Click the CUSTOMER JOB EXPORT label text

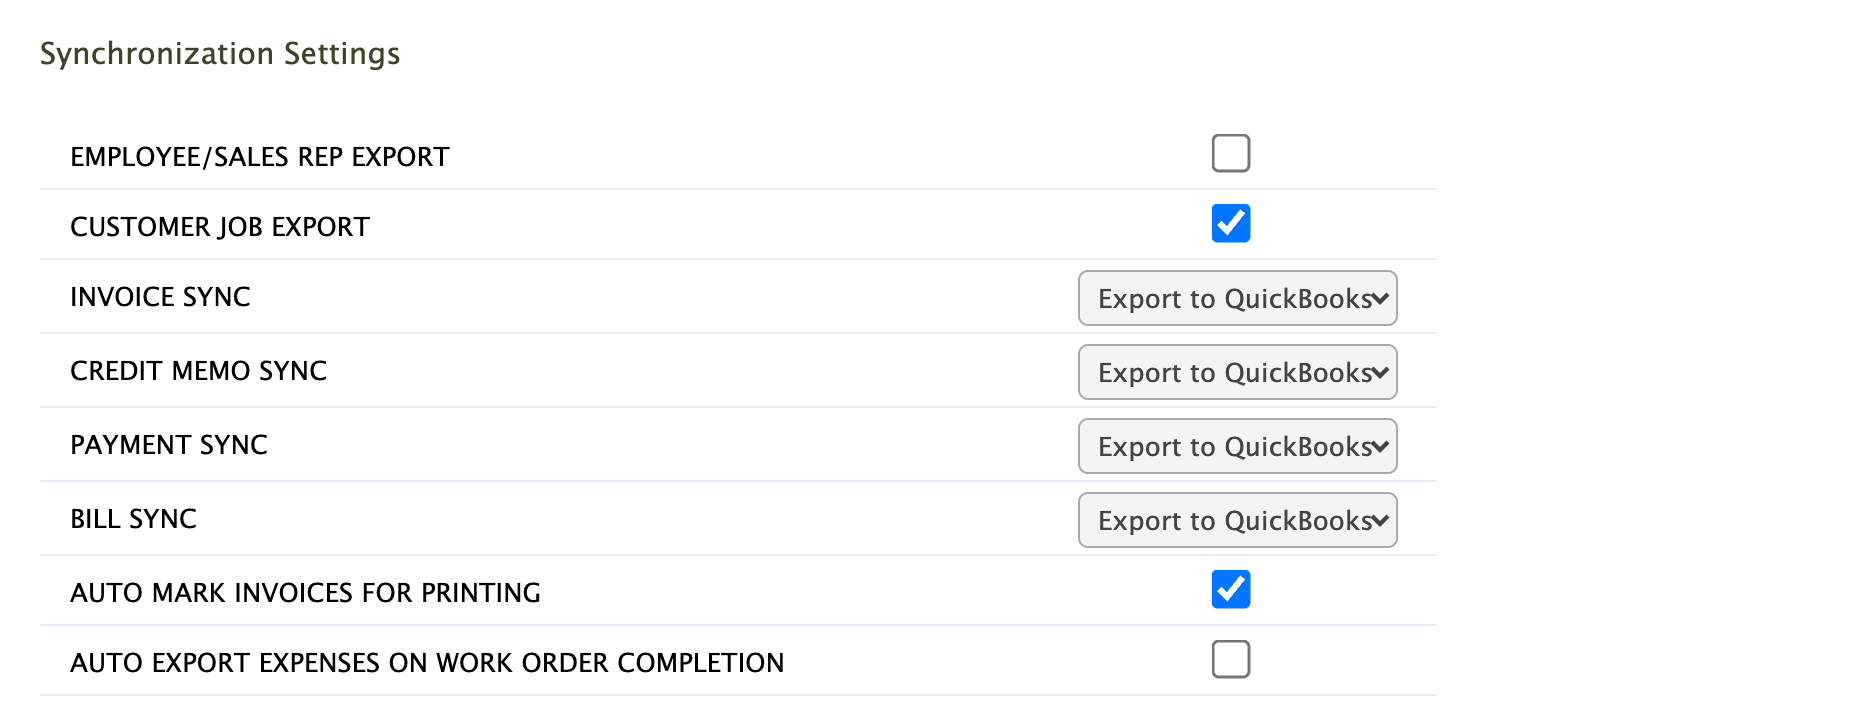point(220,227)
